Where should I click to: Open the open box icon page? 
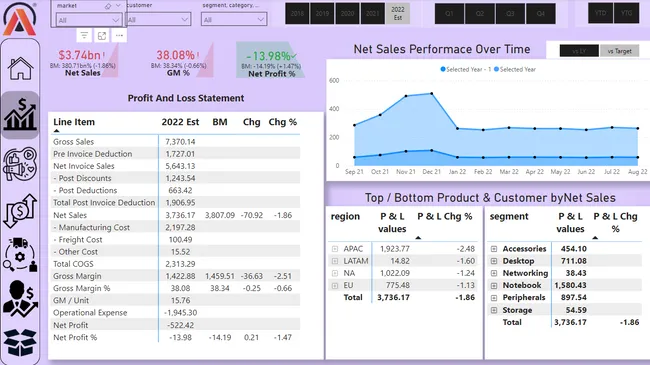pos(20,343)
